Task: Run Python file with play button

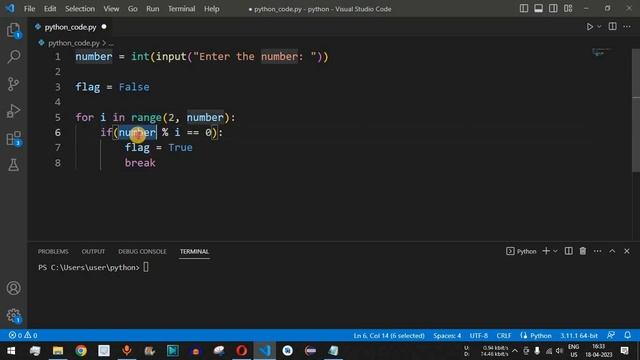Action: (x=589, y=27)
